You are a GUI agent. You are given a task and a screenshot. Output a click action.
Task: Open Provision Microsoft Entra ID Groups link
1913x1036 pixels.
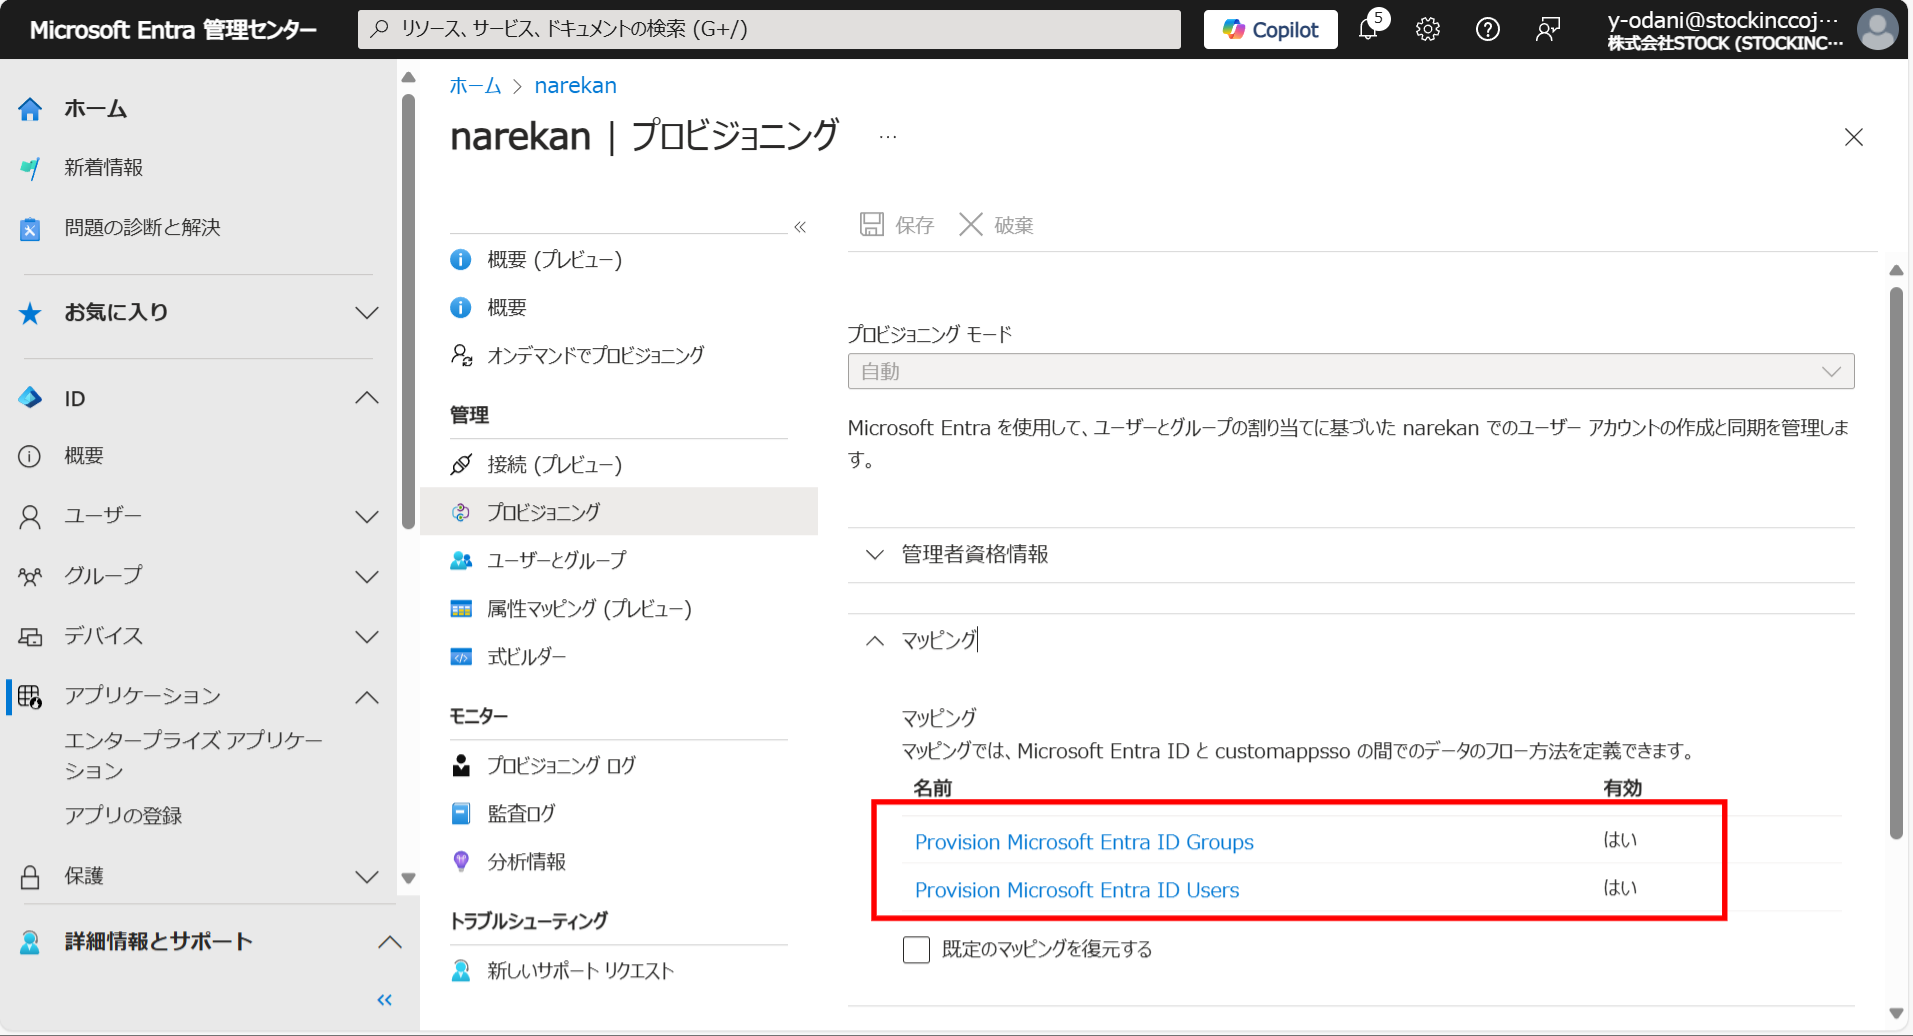(x=1084, y=842)
